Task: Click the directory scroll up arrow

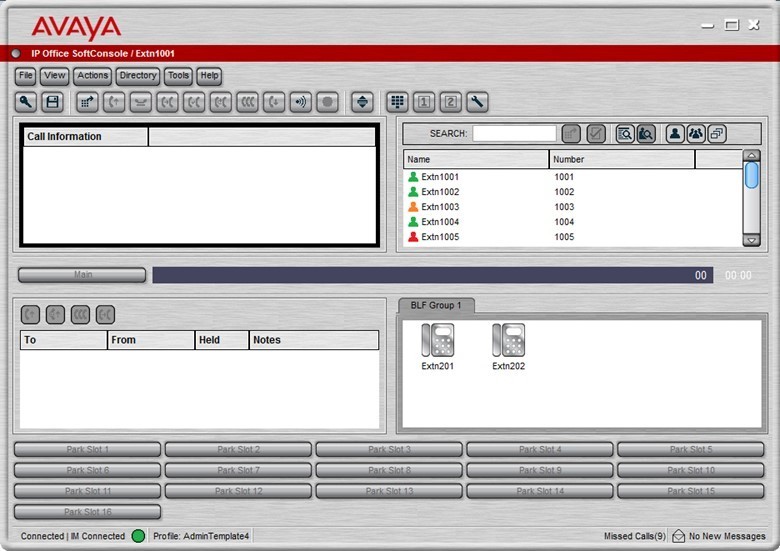Action: tap(752, 155)
